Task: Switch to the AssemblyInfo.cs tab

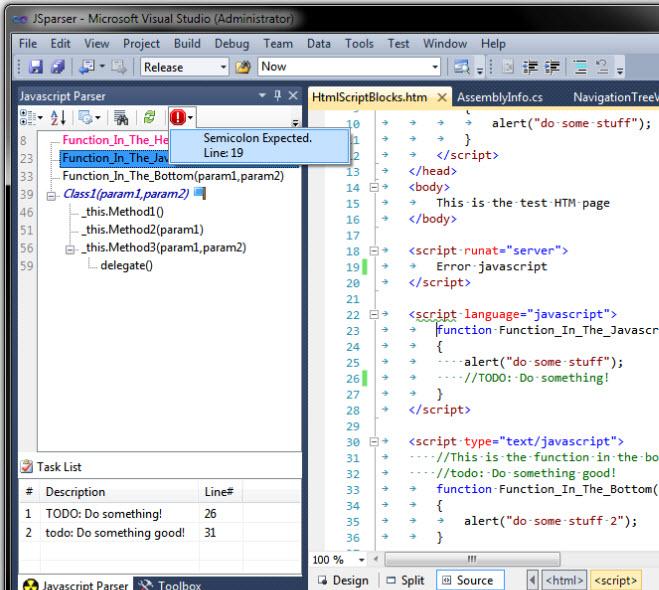Action: (499, 97)
